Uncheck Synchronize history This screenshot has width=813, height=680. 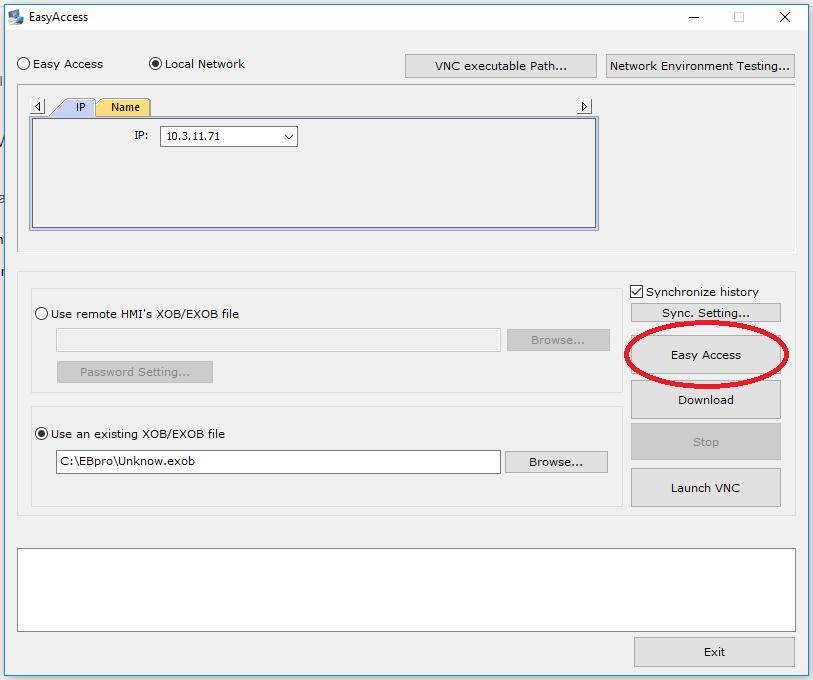[x=636, y=291]
